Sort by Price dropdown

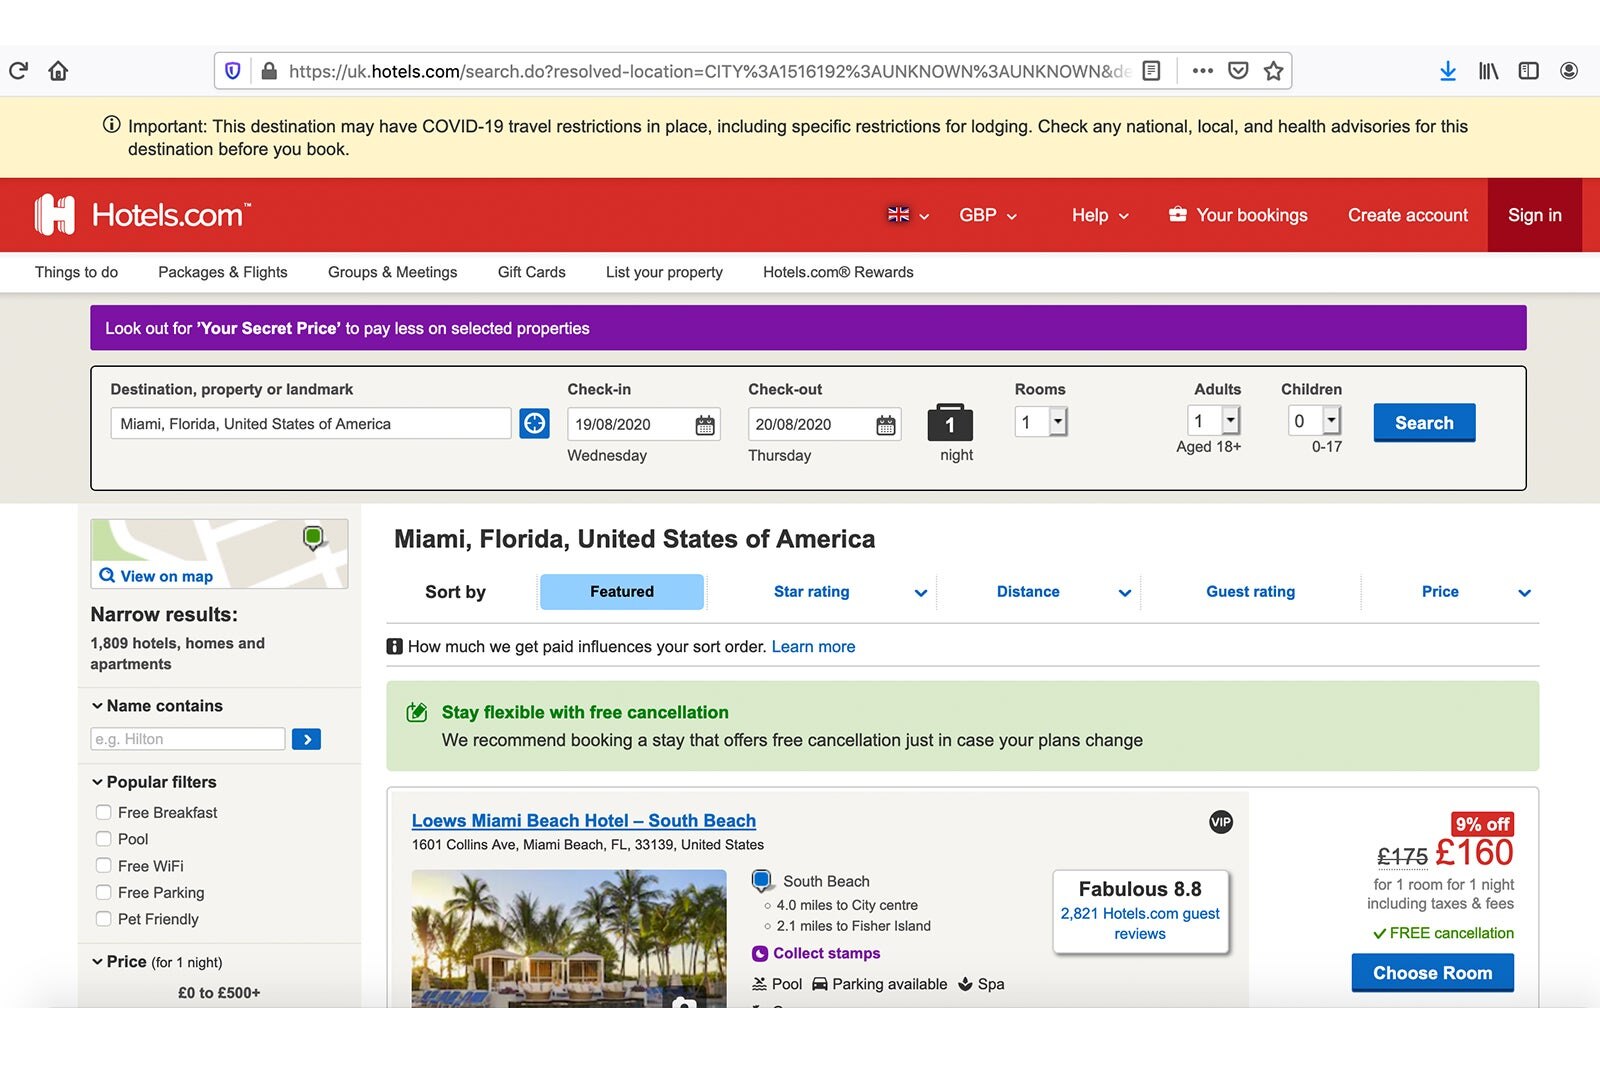[x=1476, y=592]
